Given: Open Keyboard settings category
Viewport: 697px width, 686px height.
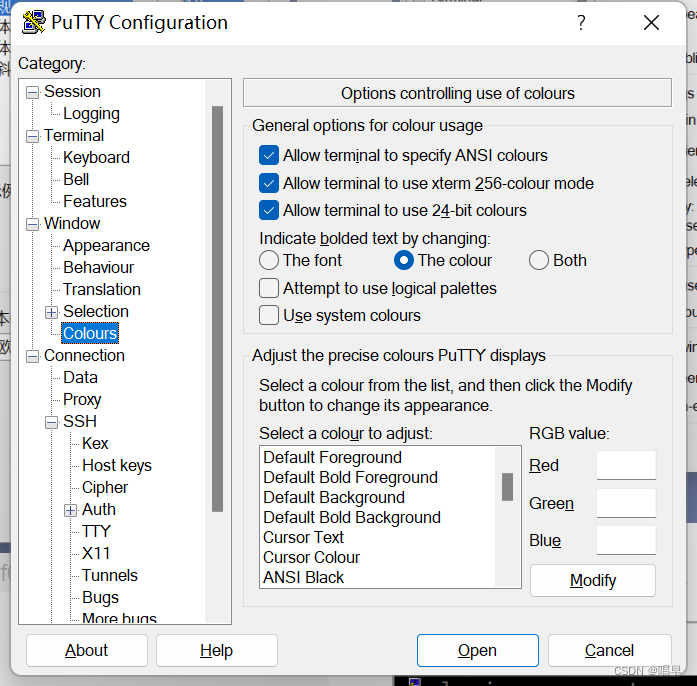Looking at the screenshot, I should (96, 157).
